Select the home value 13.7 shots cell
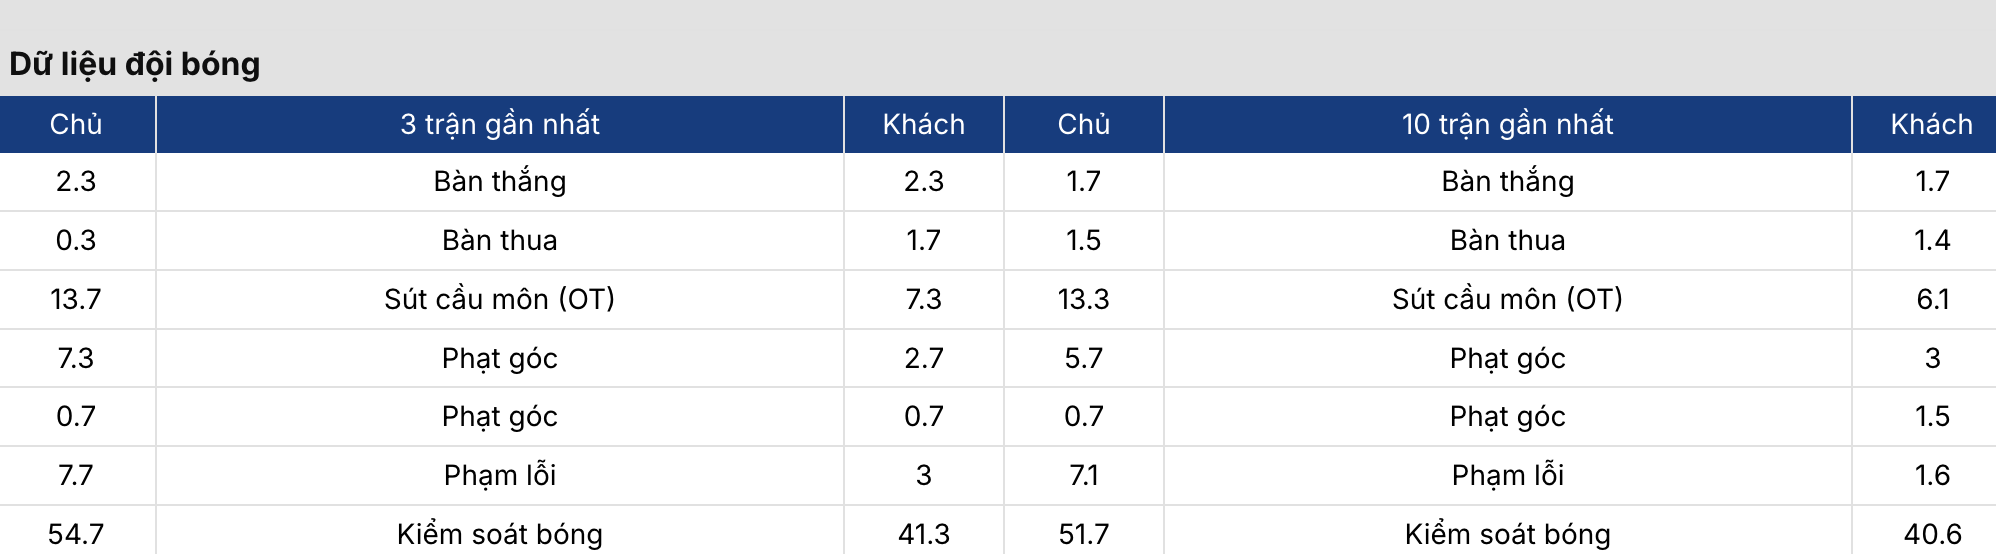 pos(76,299)
